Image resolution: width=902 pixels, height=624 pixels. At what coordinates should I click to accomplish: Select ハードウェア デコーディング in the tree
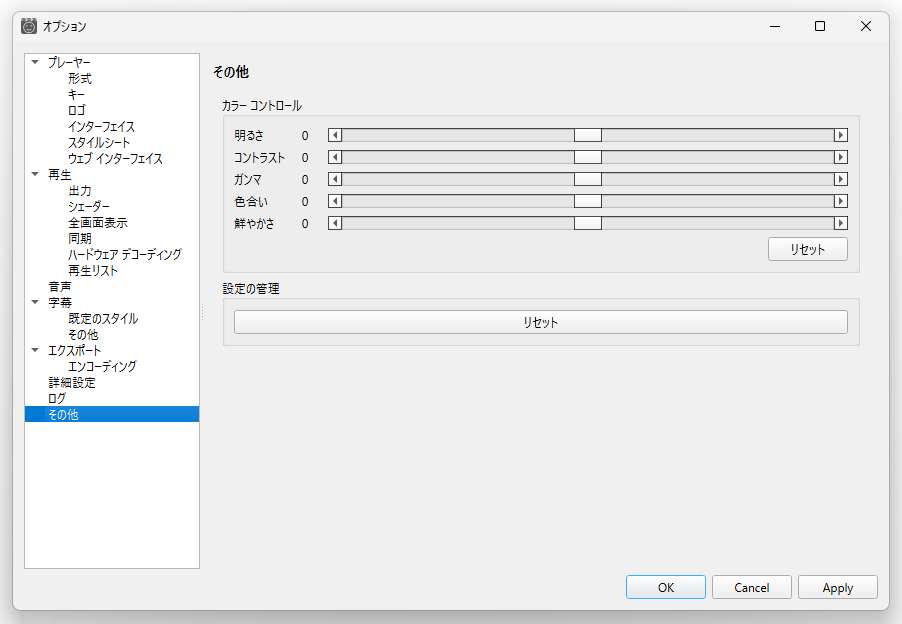[125, 254]
